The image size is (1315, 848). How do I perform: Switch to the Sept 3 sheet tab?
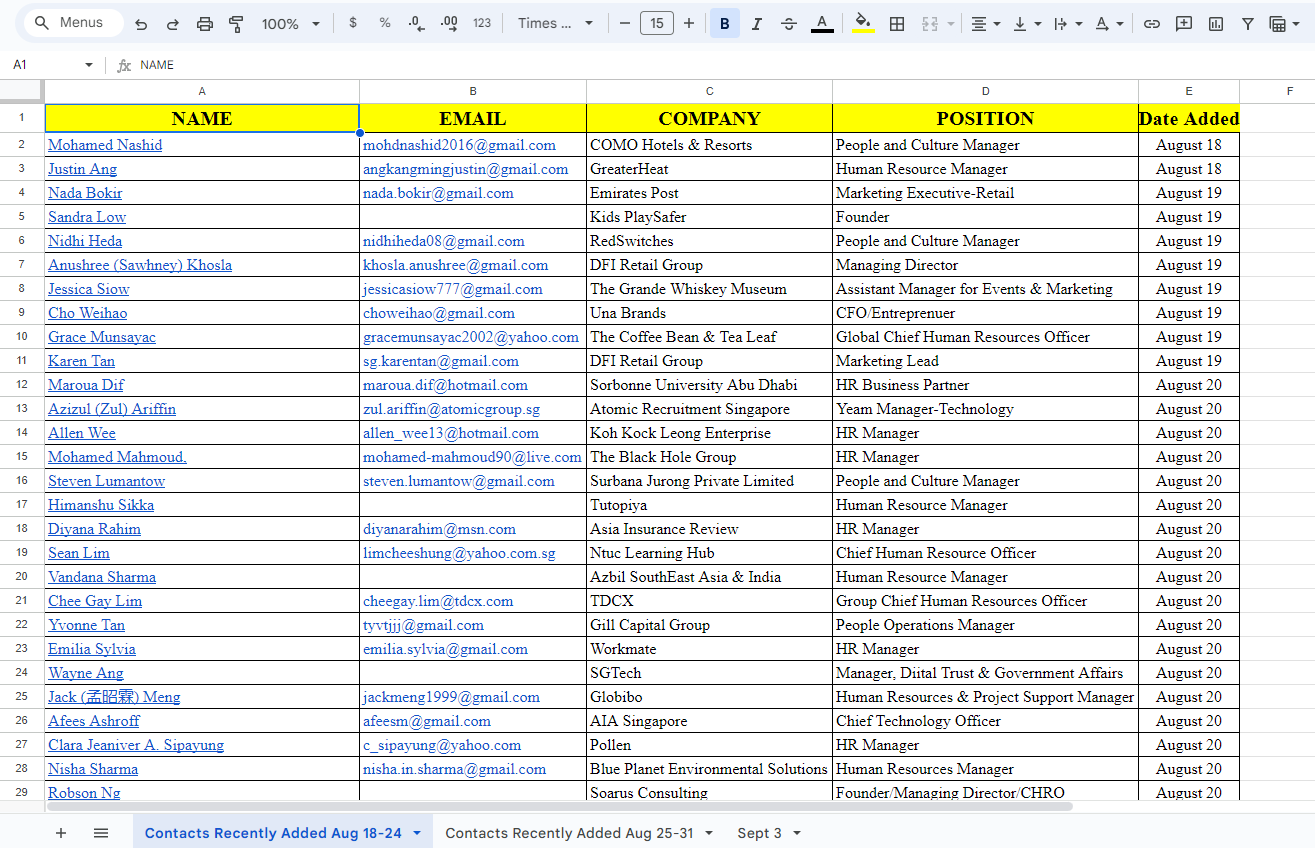(x=759, y=833)
